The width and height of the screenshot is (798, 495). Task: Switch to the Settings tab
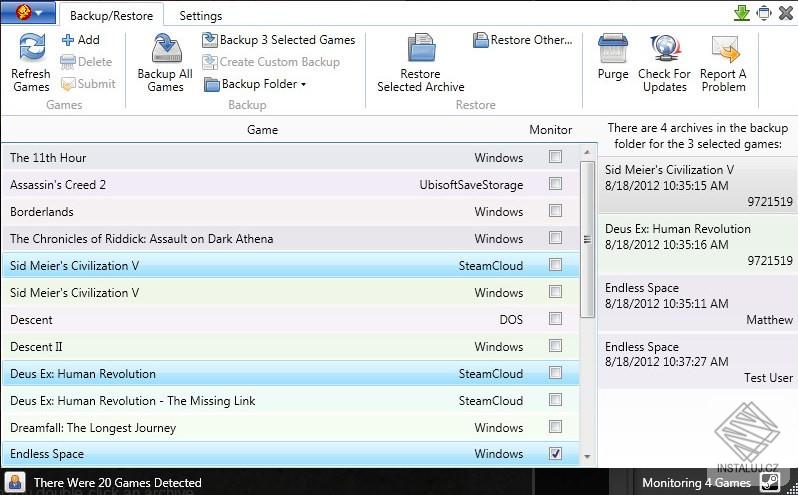(x=201, y=16)
